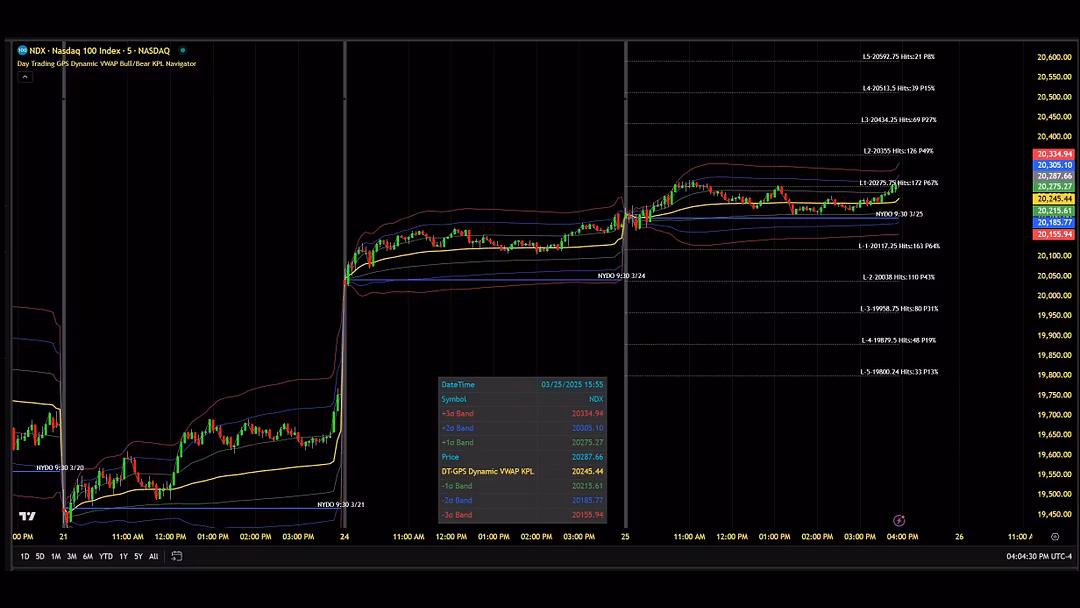1080x608 pixels.
Task: Click the +2σ Band table row
Action: [x=522, y=428]
